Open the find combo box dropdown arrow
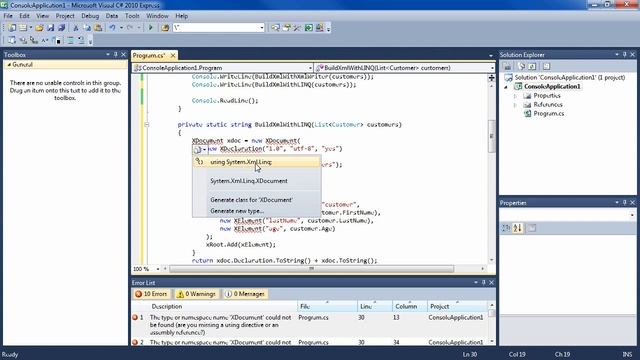 [x=262, y=28]
